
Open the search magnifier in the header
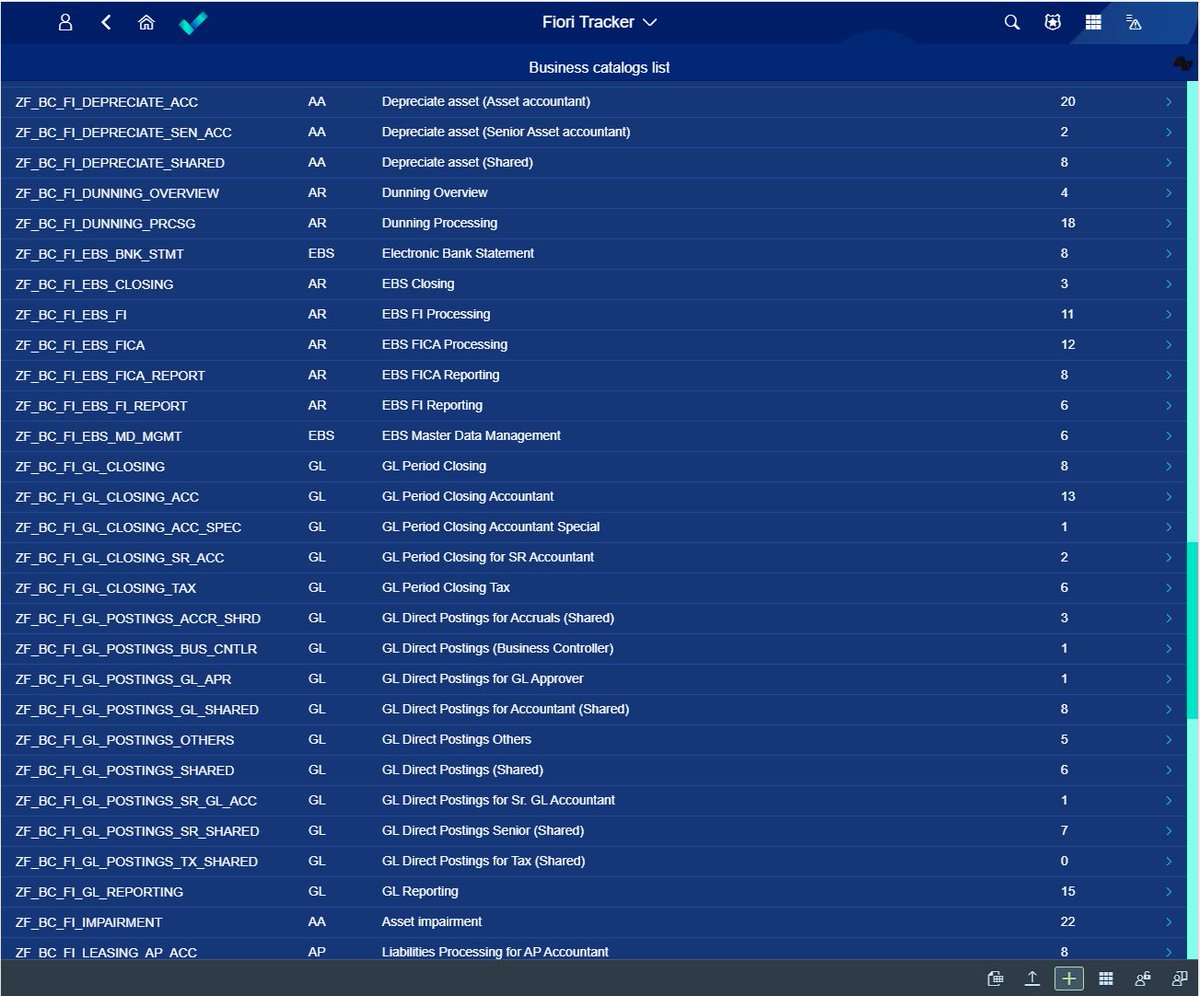click(1012, 22)
